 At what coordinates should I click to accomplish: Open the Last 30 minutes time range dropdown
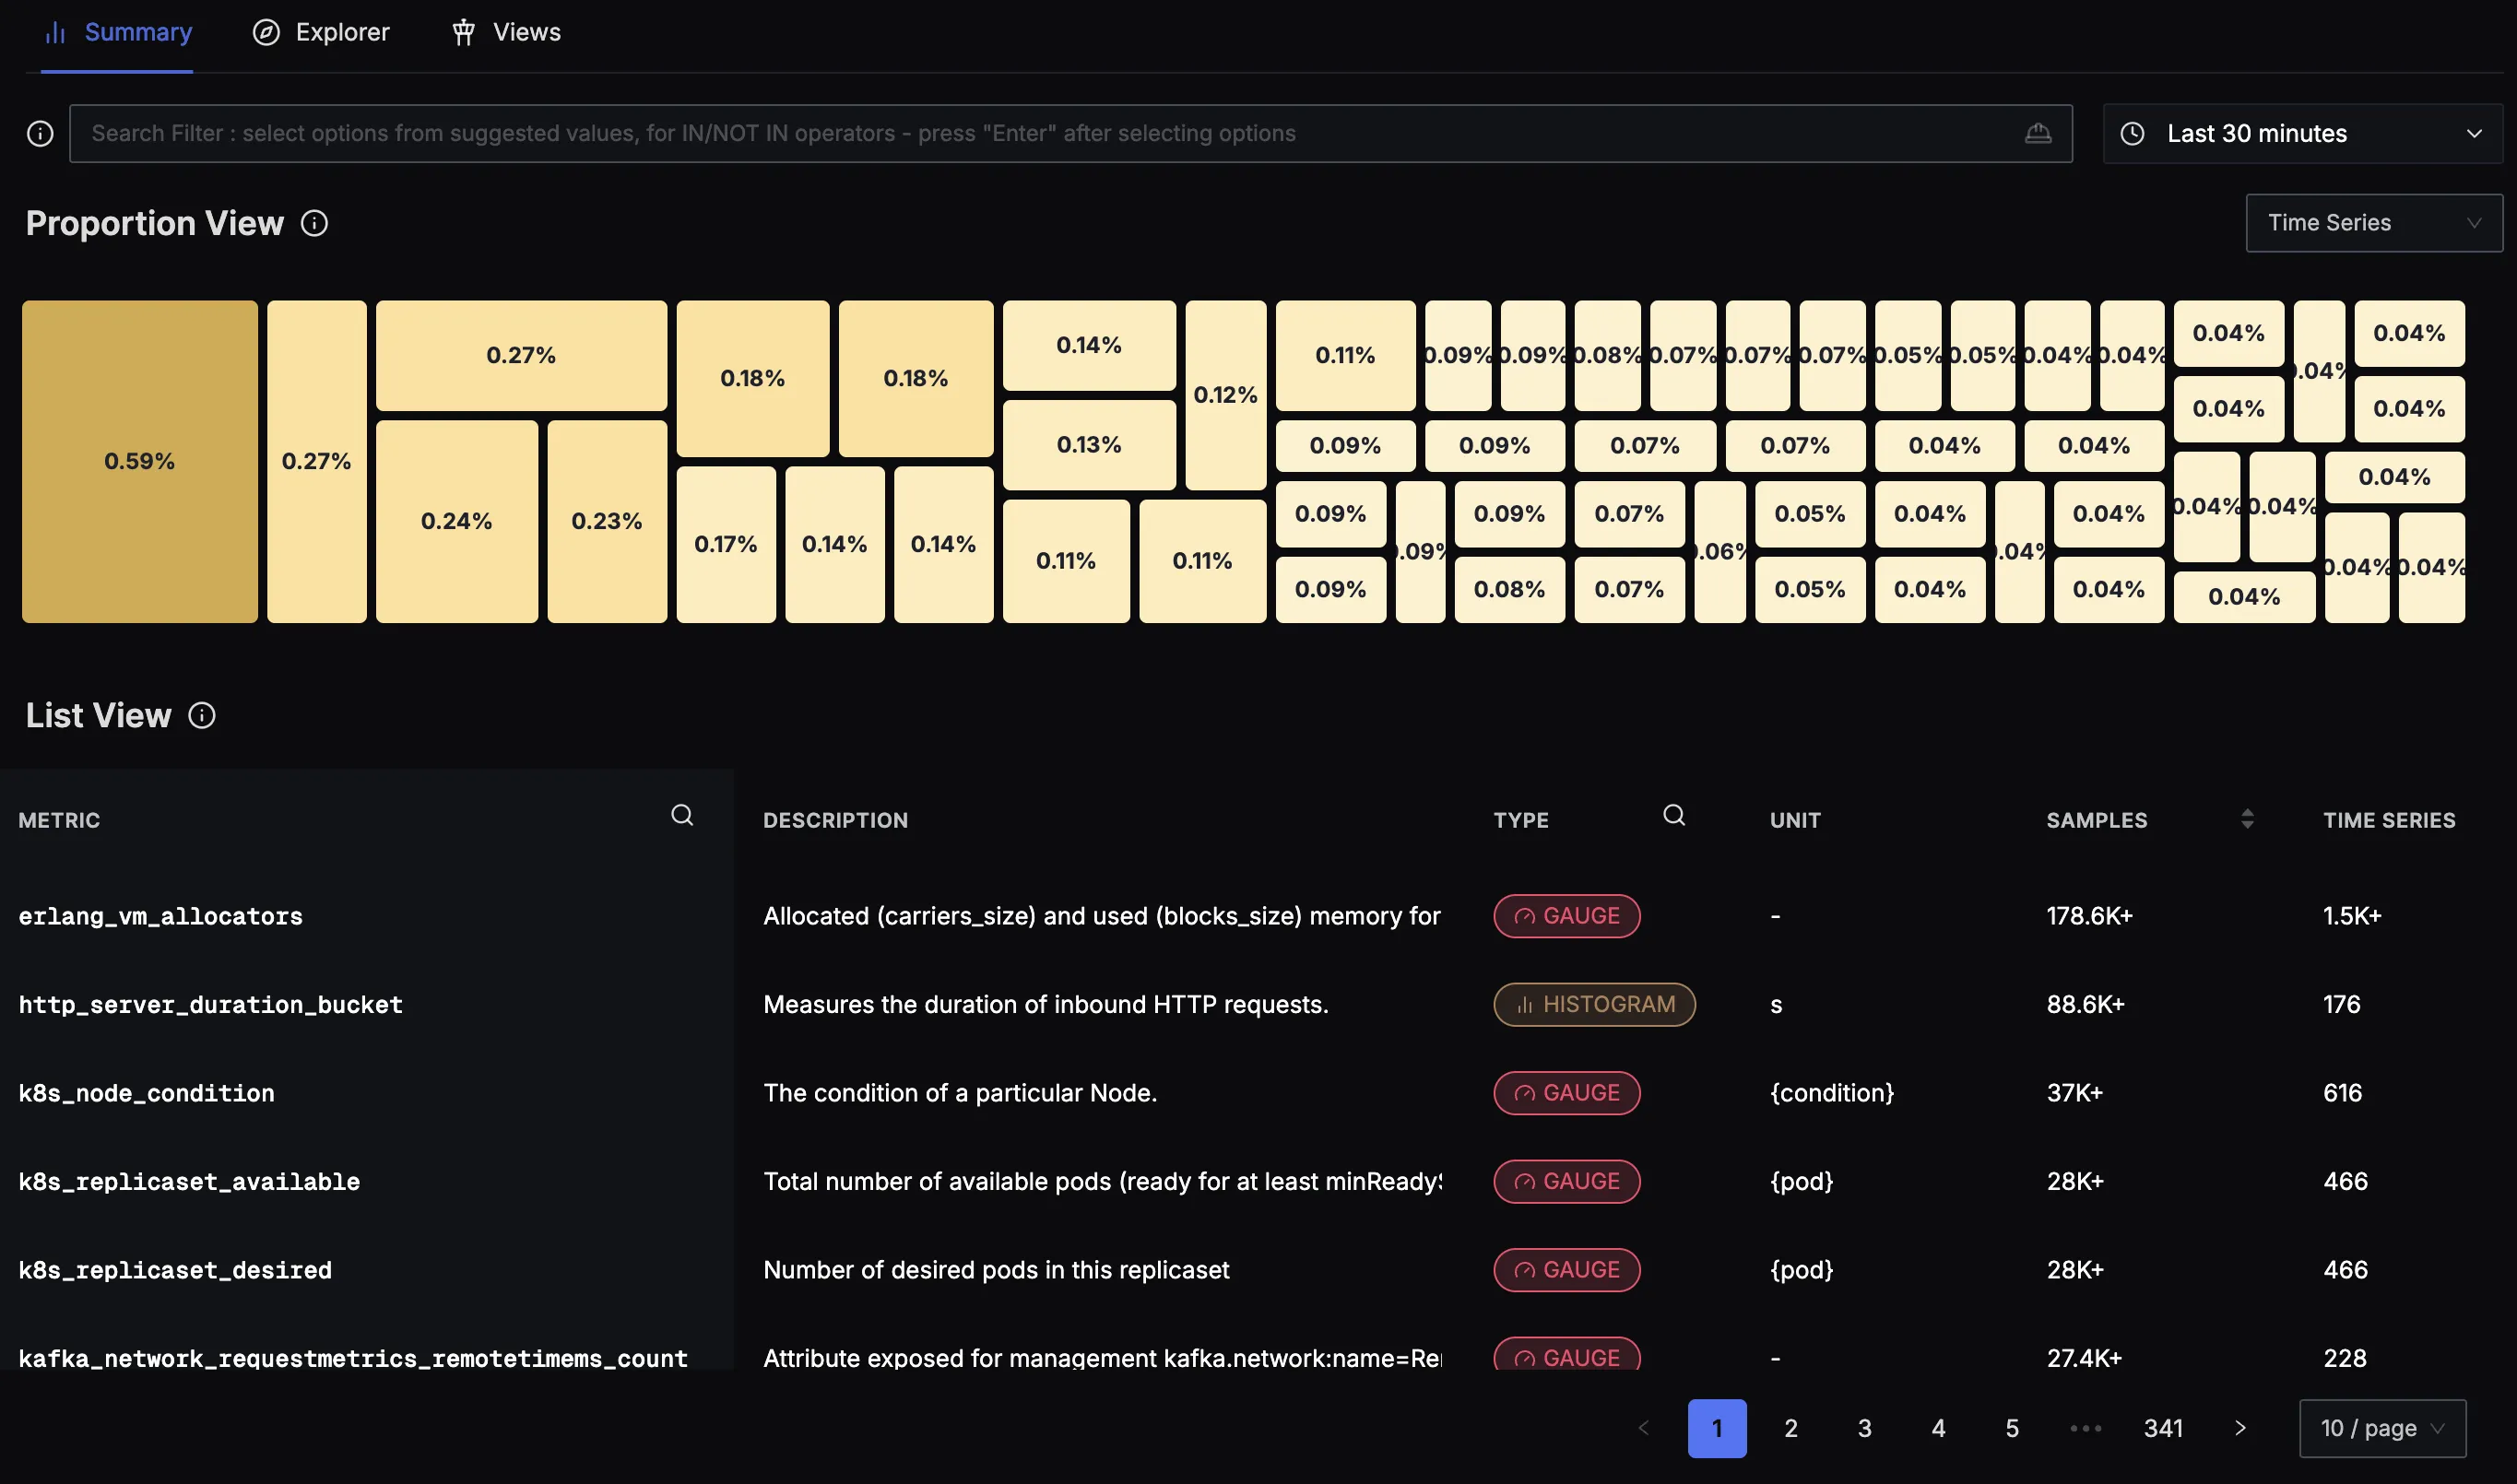[2302, 134]
